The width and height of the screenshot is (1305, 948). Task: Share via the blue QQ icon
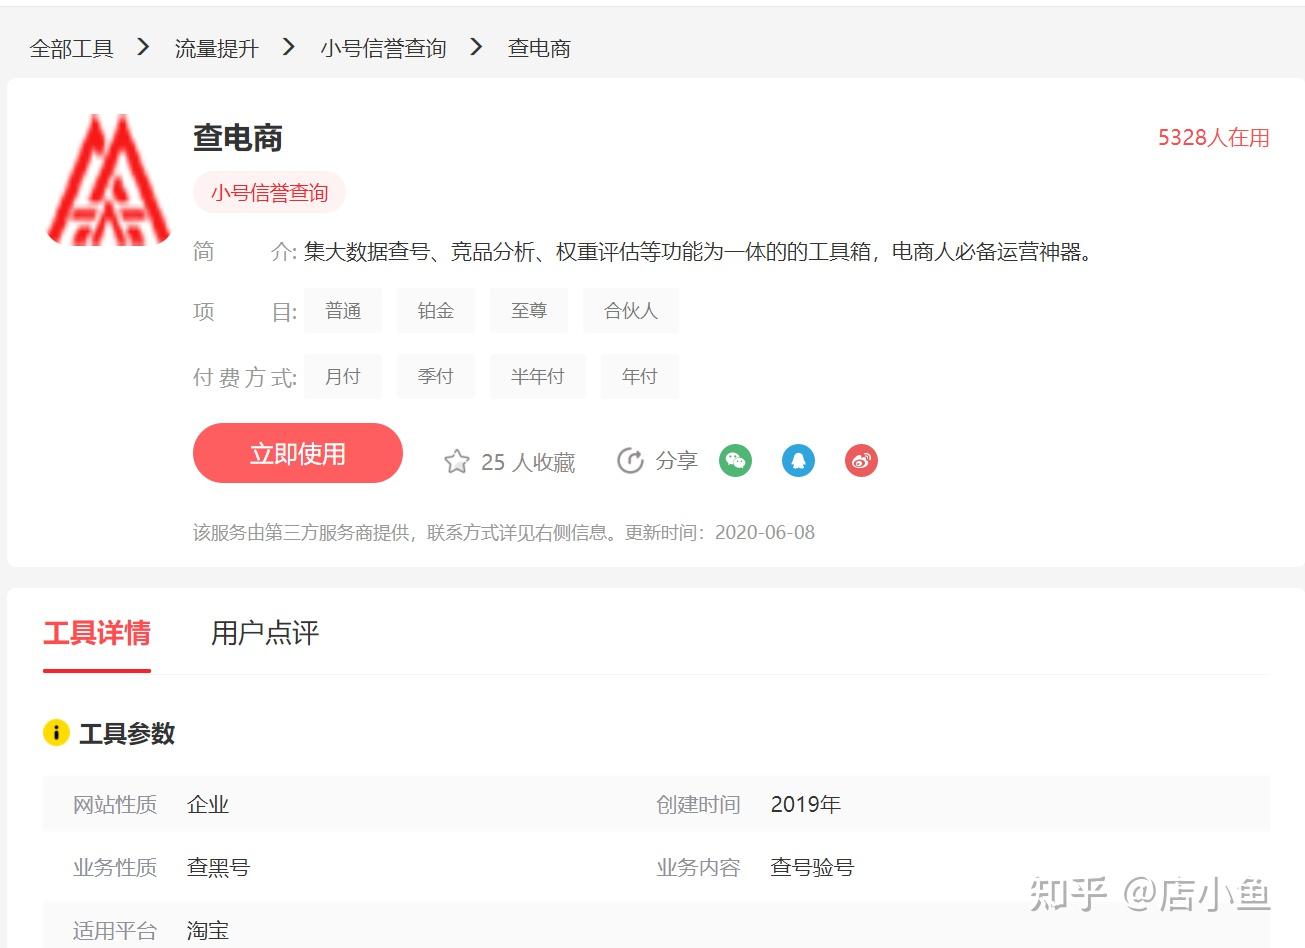798,460
